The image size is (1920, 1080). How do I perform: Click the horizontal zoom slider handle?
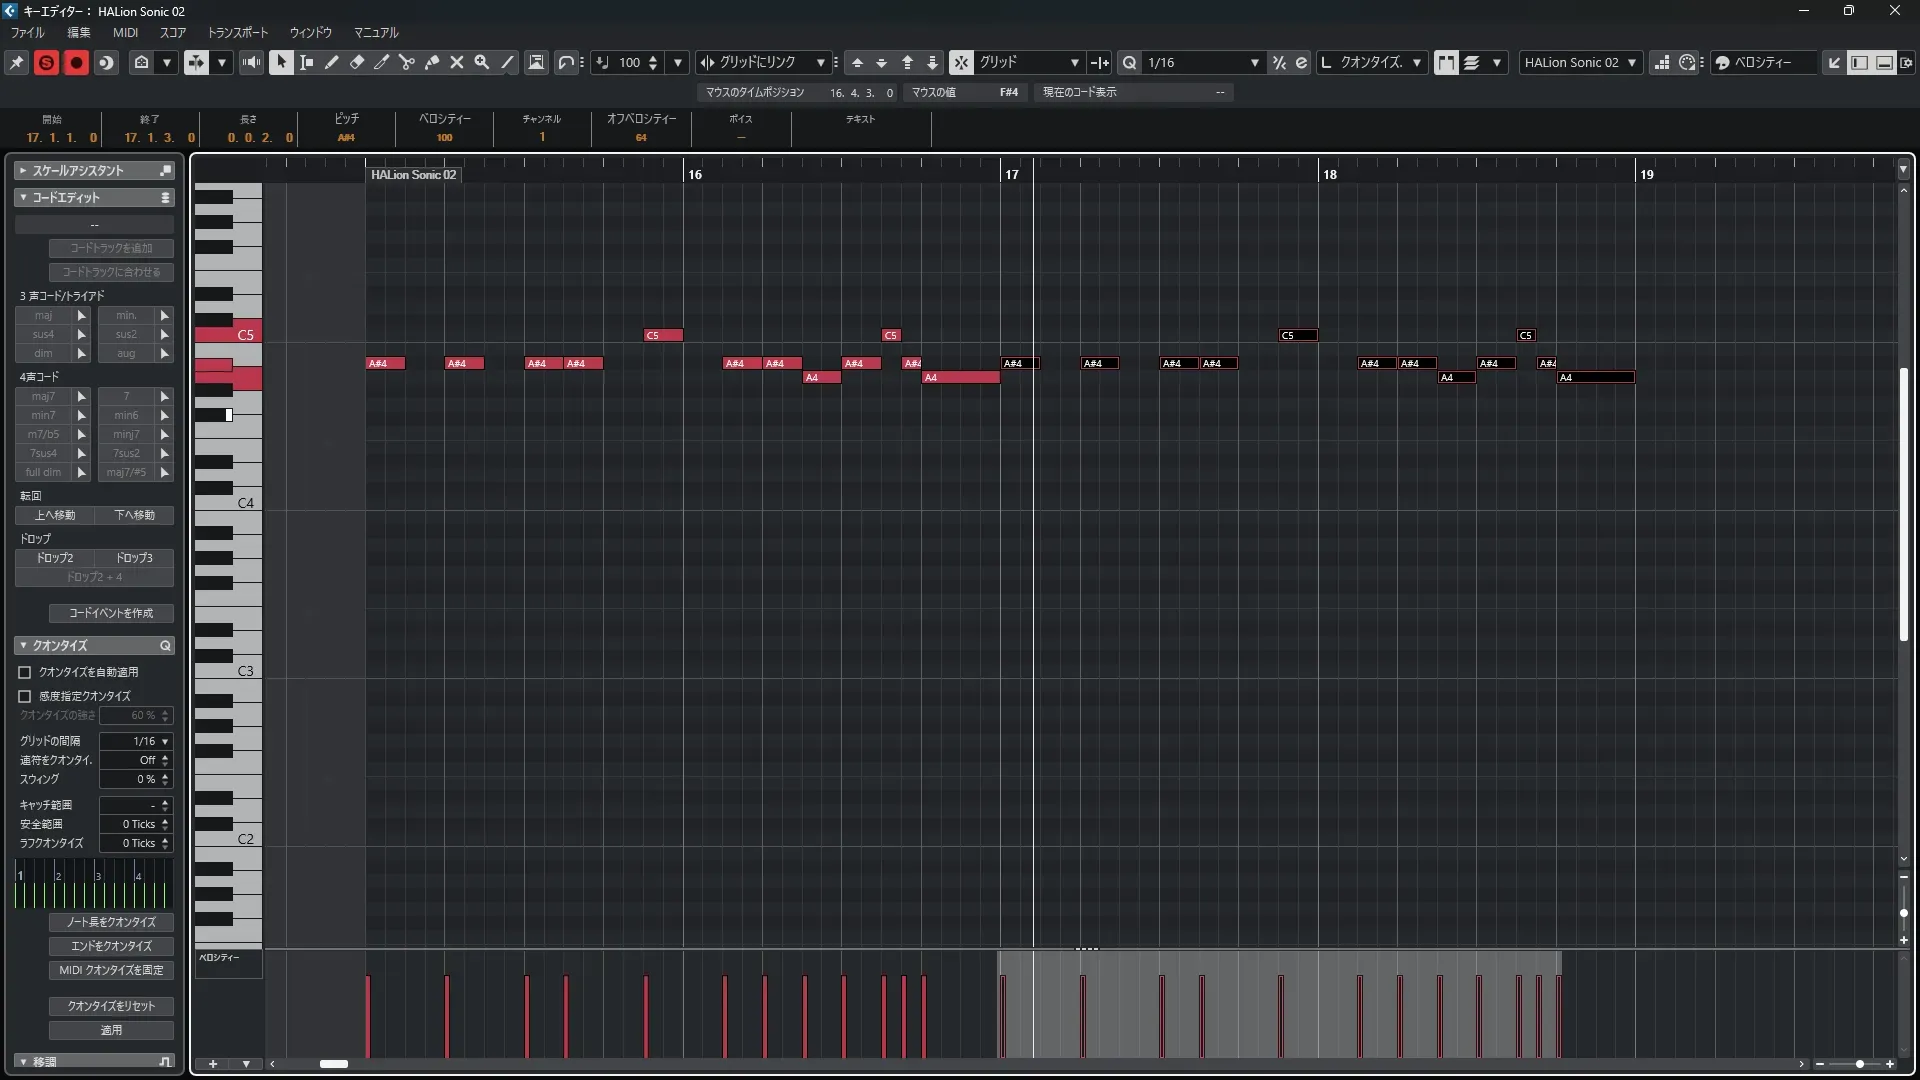[1859, 1064]
